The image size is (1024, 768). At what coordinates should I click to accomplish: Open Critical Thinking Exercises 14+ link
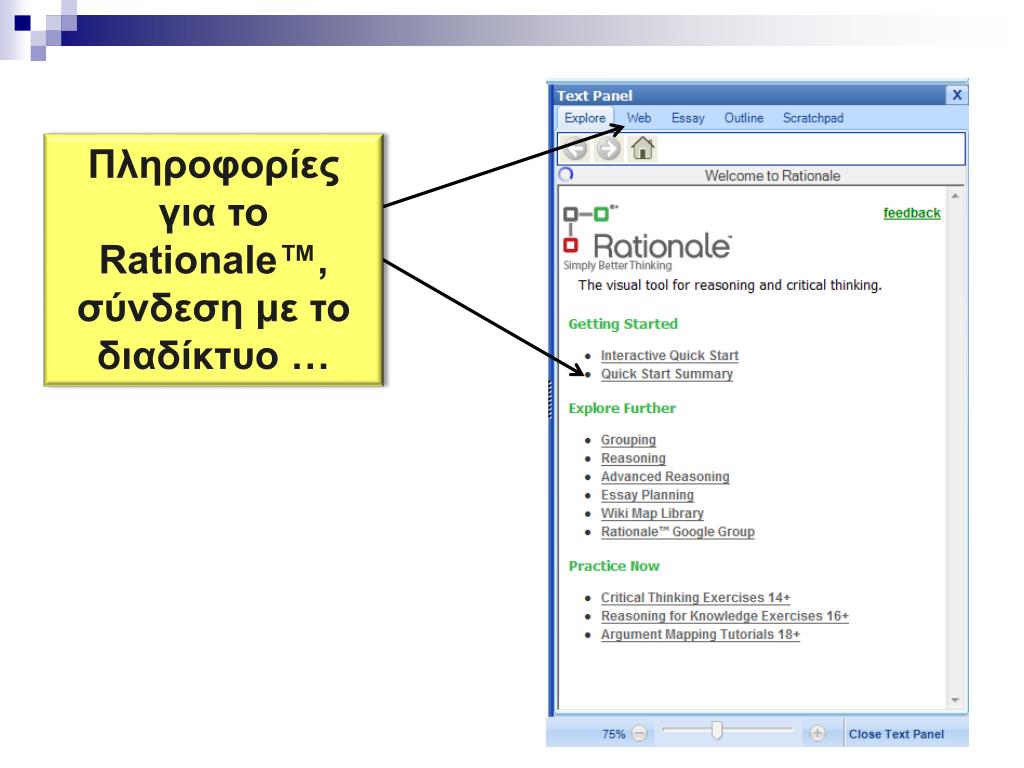coord(696,597)
